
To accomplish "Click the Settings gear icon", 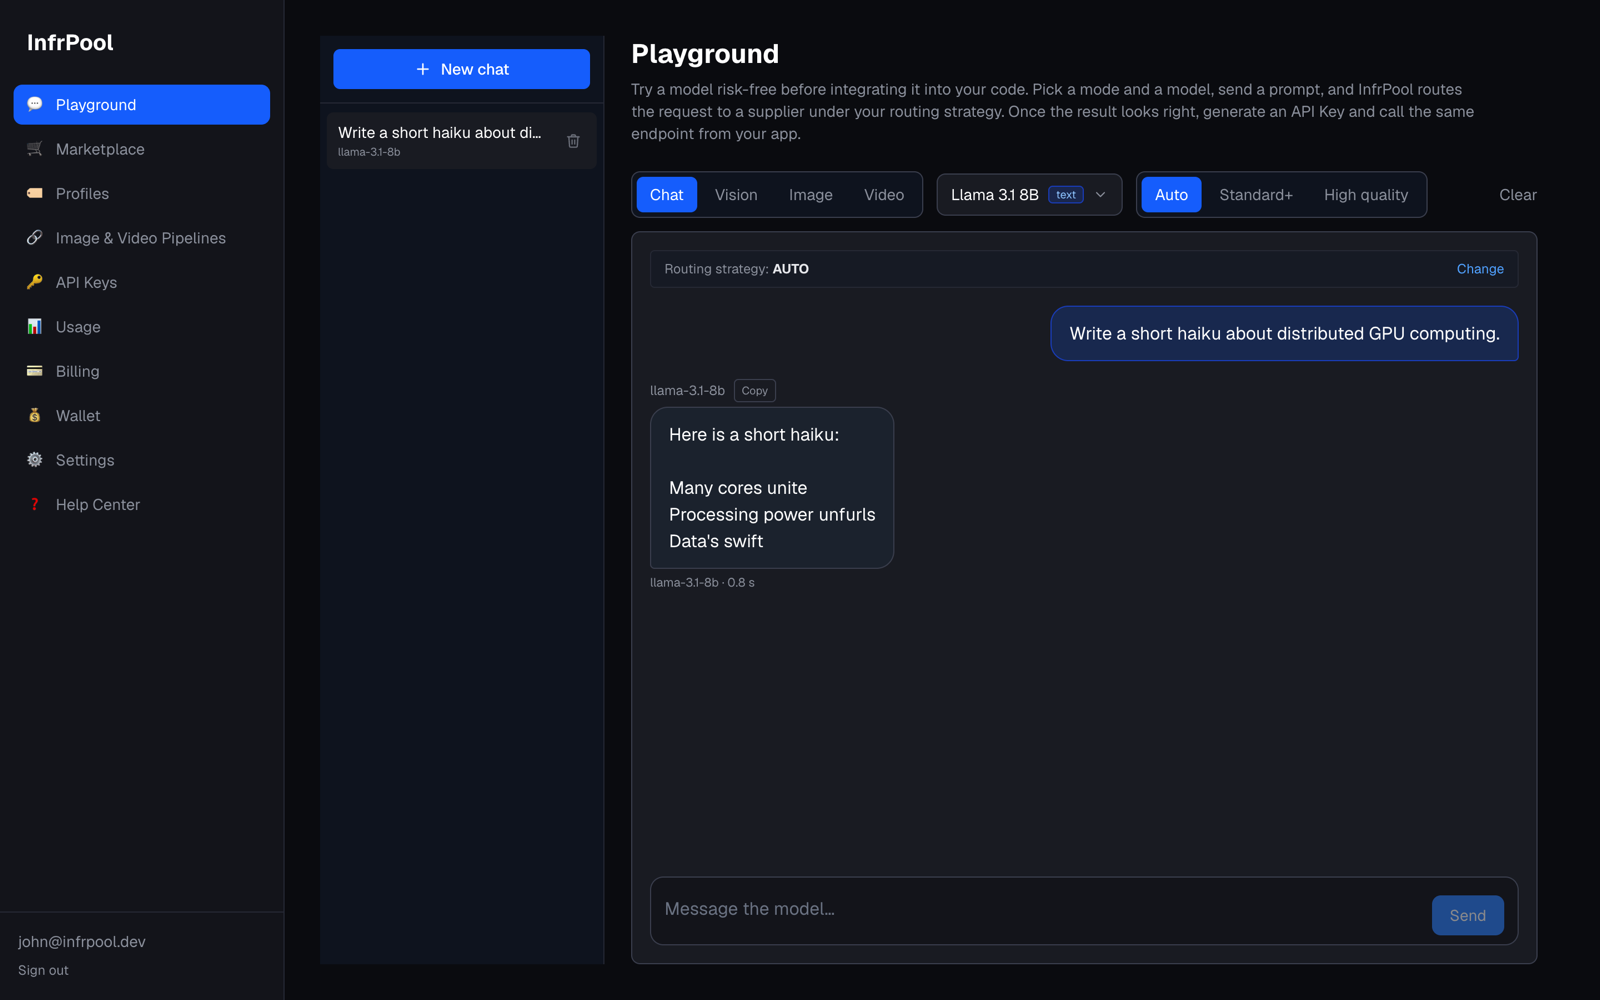I will pos(35,460).
